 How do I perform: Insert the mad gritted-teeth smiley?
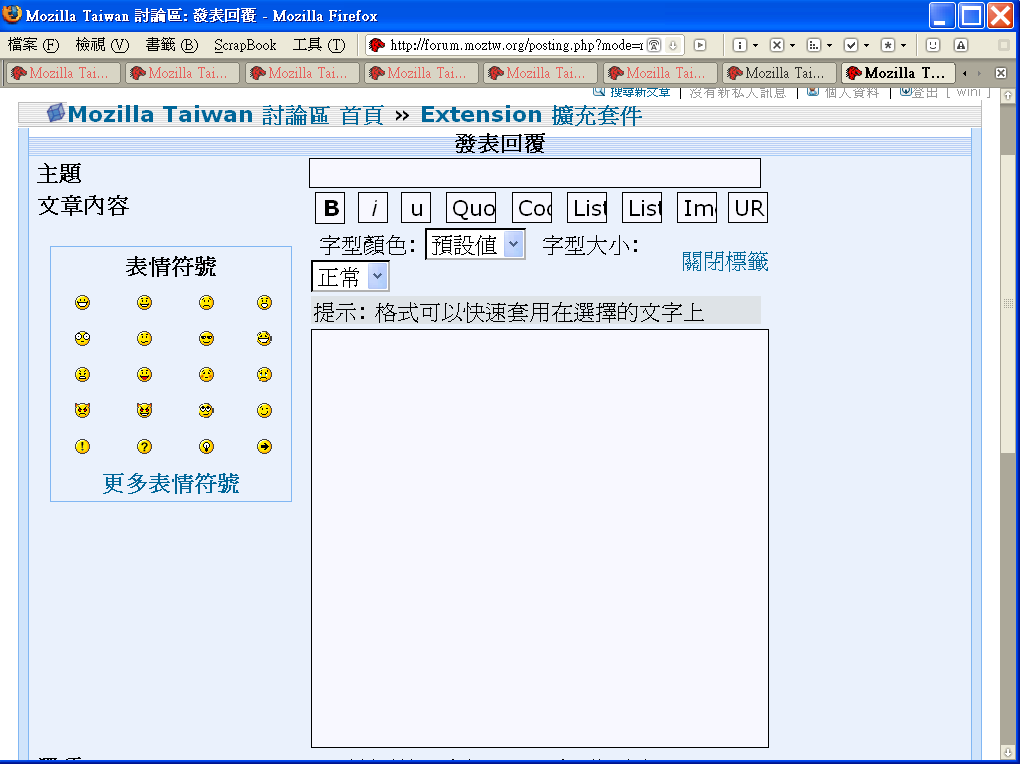83,374
